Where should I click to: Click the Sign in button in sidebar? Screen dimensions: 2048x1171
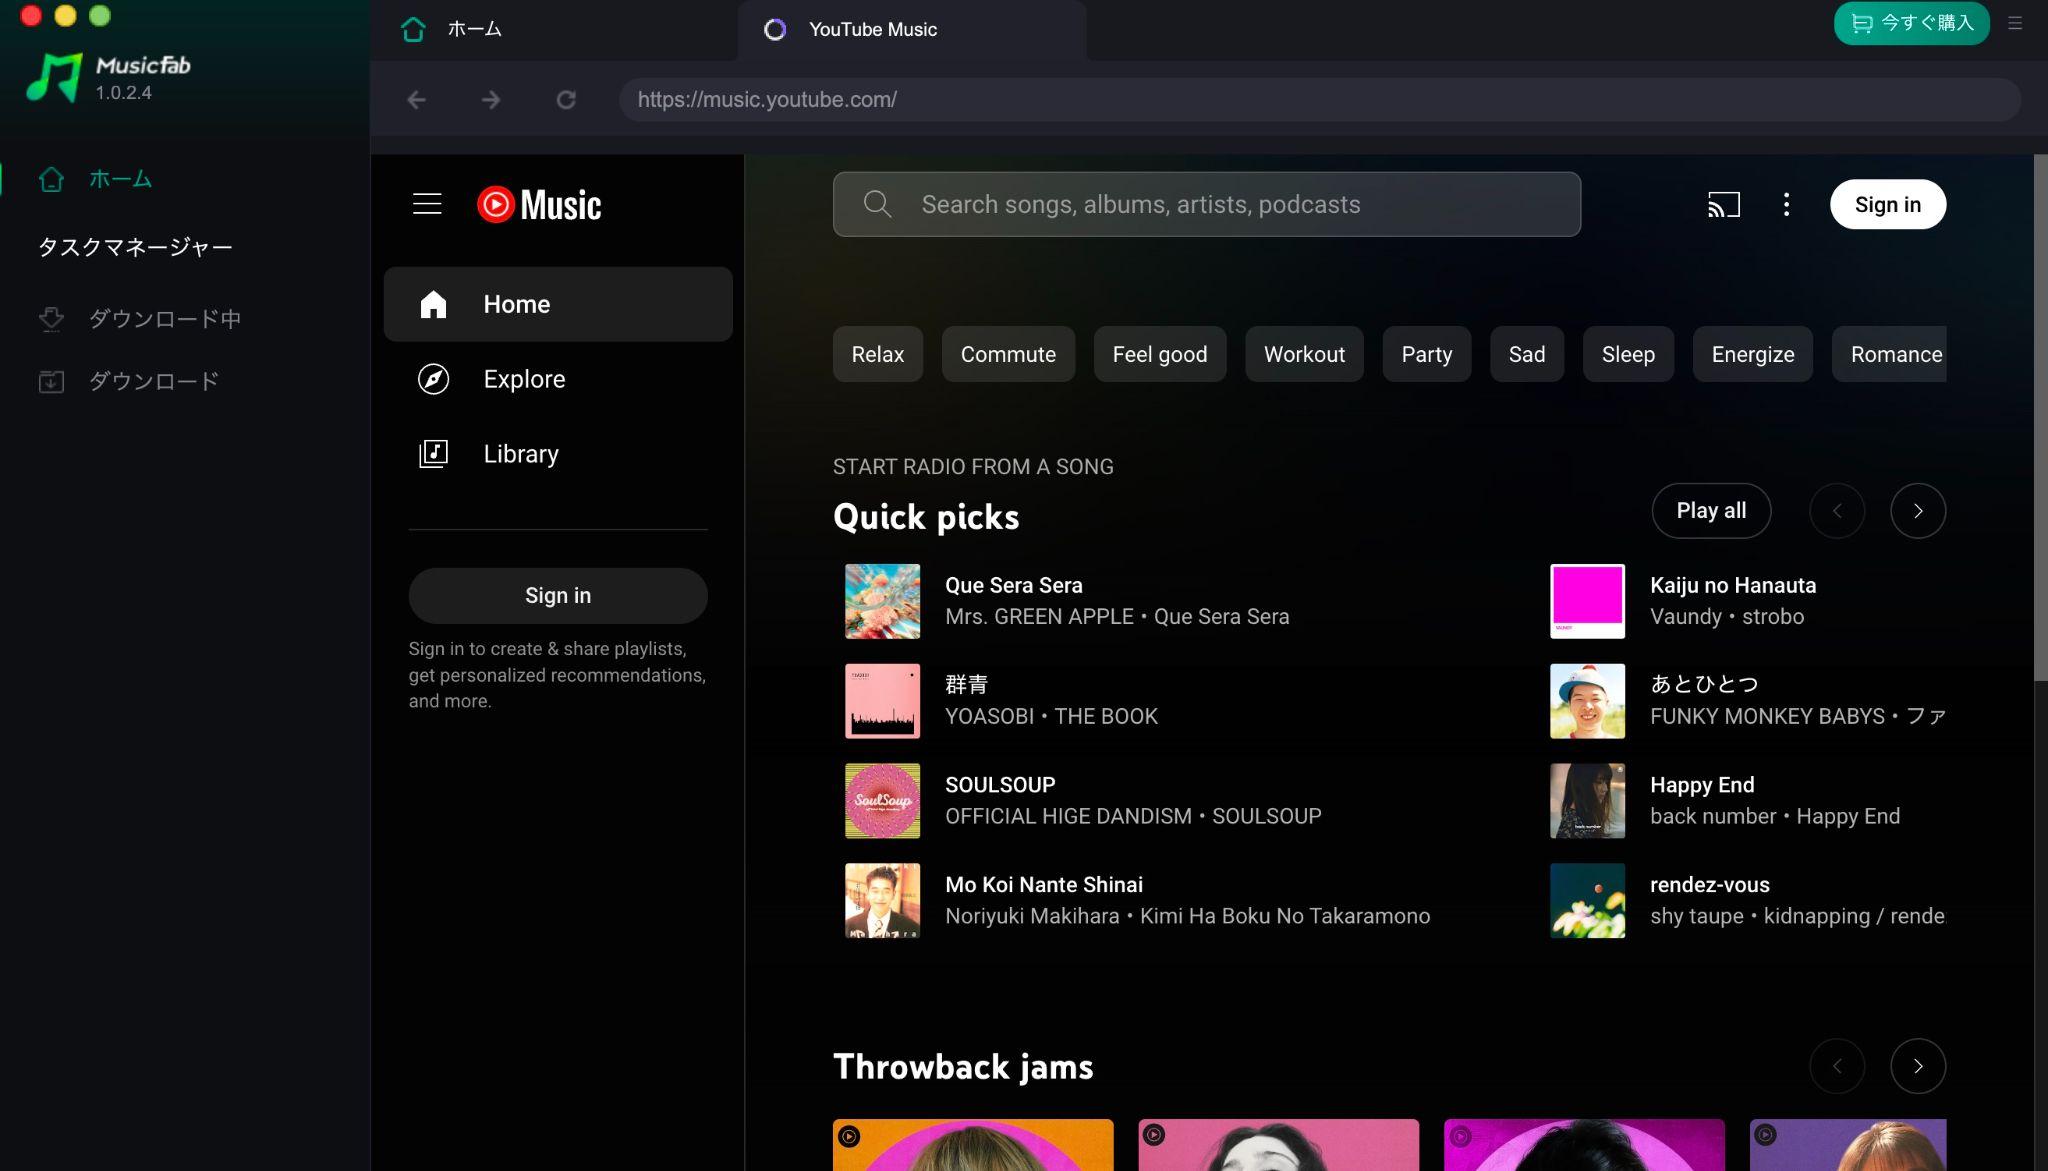tap(558, 596)
